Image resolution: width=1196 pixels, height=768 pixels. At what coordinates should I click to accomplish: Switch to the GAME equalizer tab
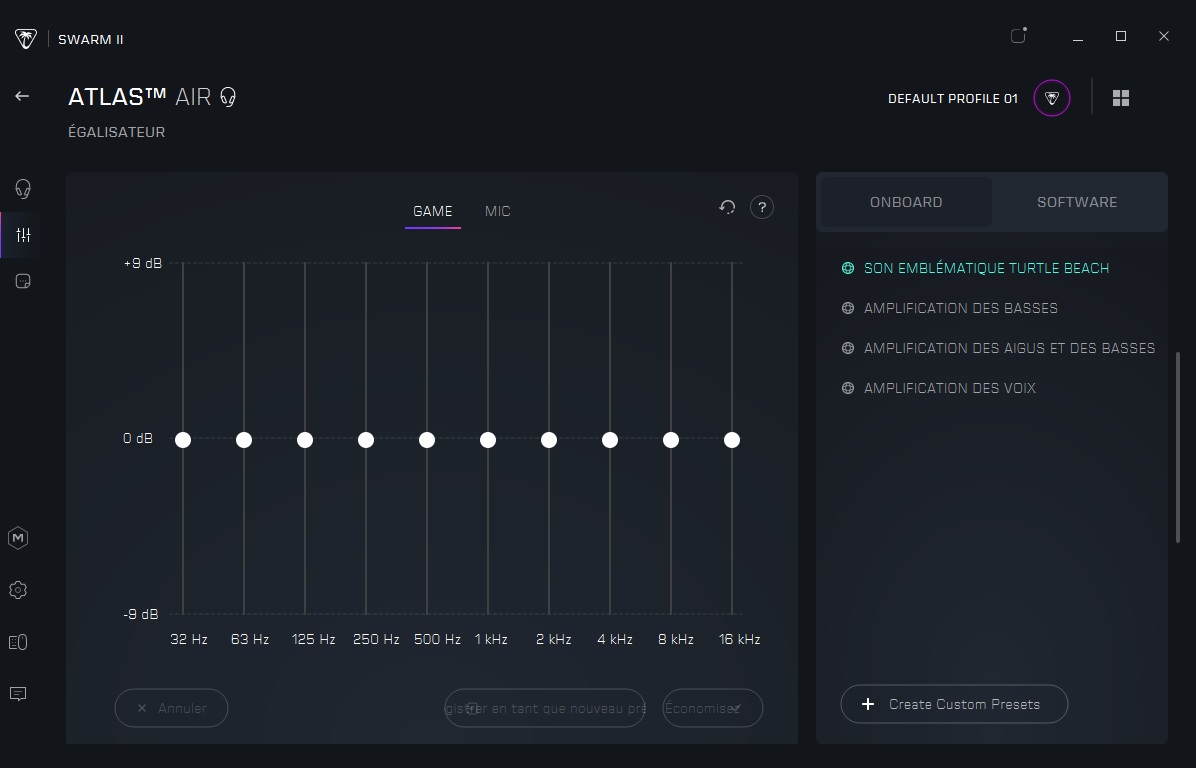pos(433,211)
